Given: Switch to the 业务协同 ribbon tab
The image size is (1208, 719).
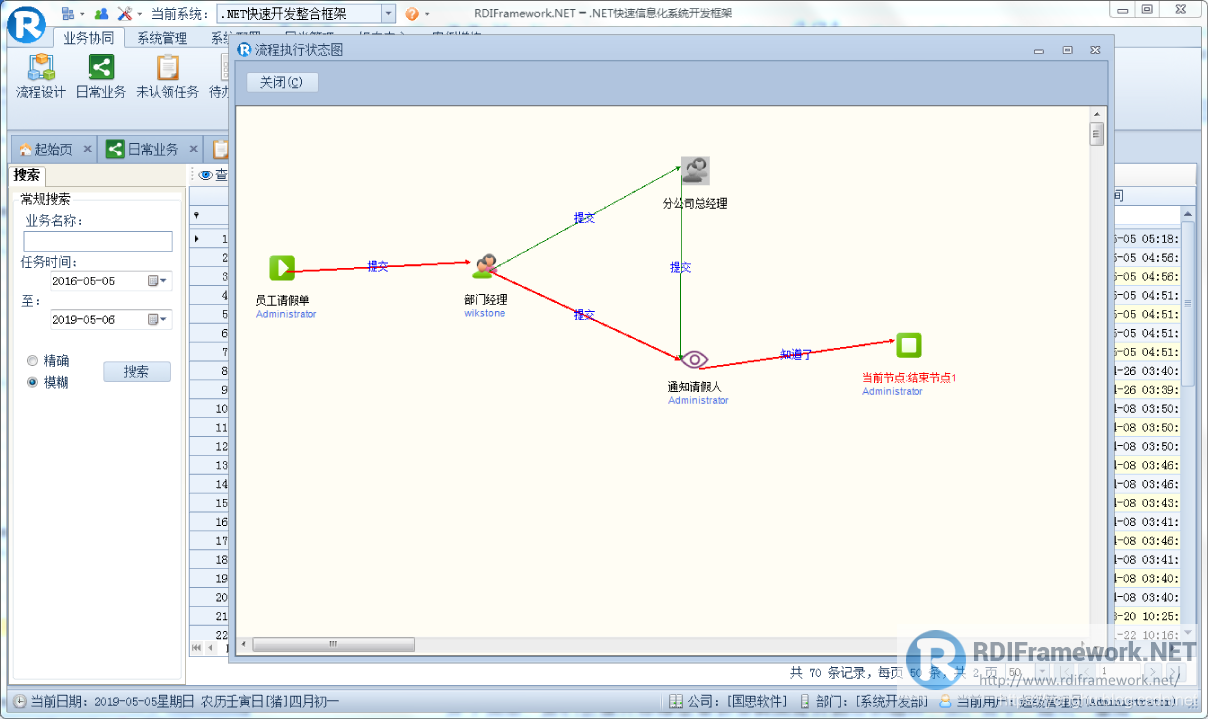Looking at the screenshot, I should pos(88,38).
